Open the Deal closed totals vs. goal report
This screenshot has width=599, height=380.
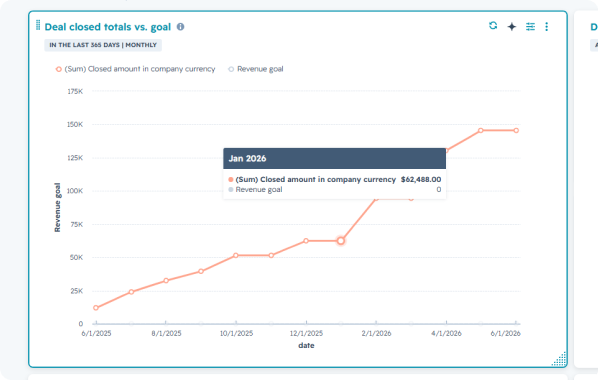[108, 27]
